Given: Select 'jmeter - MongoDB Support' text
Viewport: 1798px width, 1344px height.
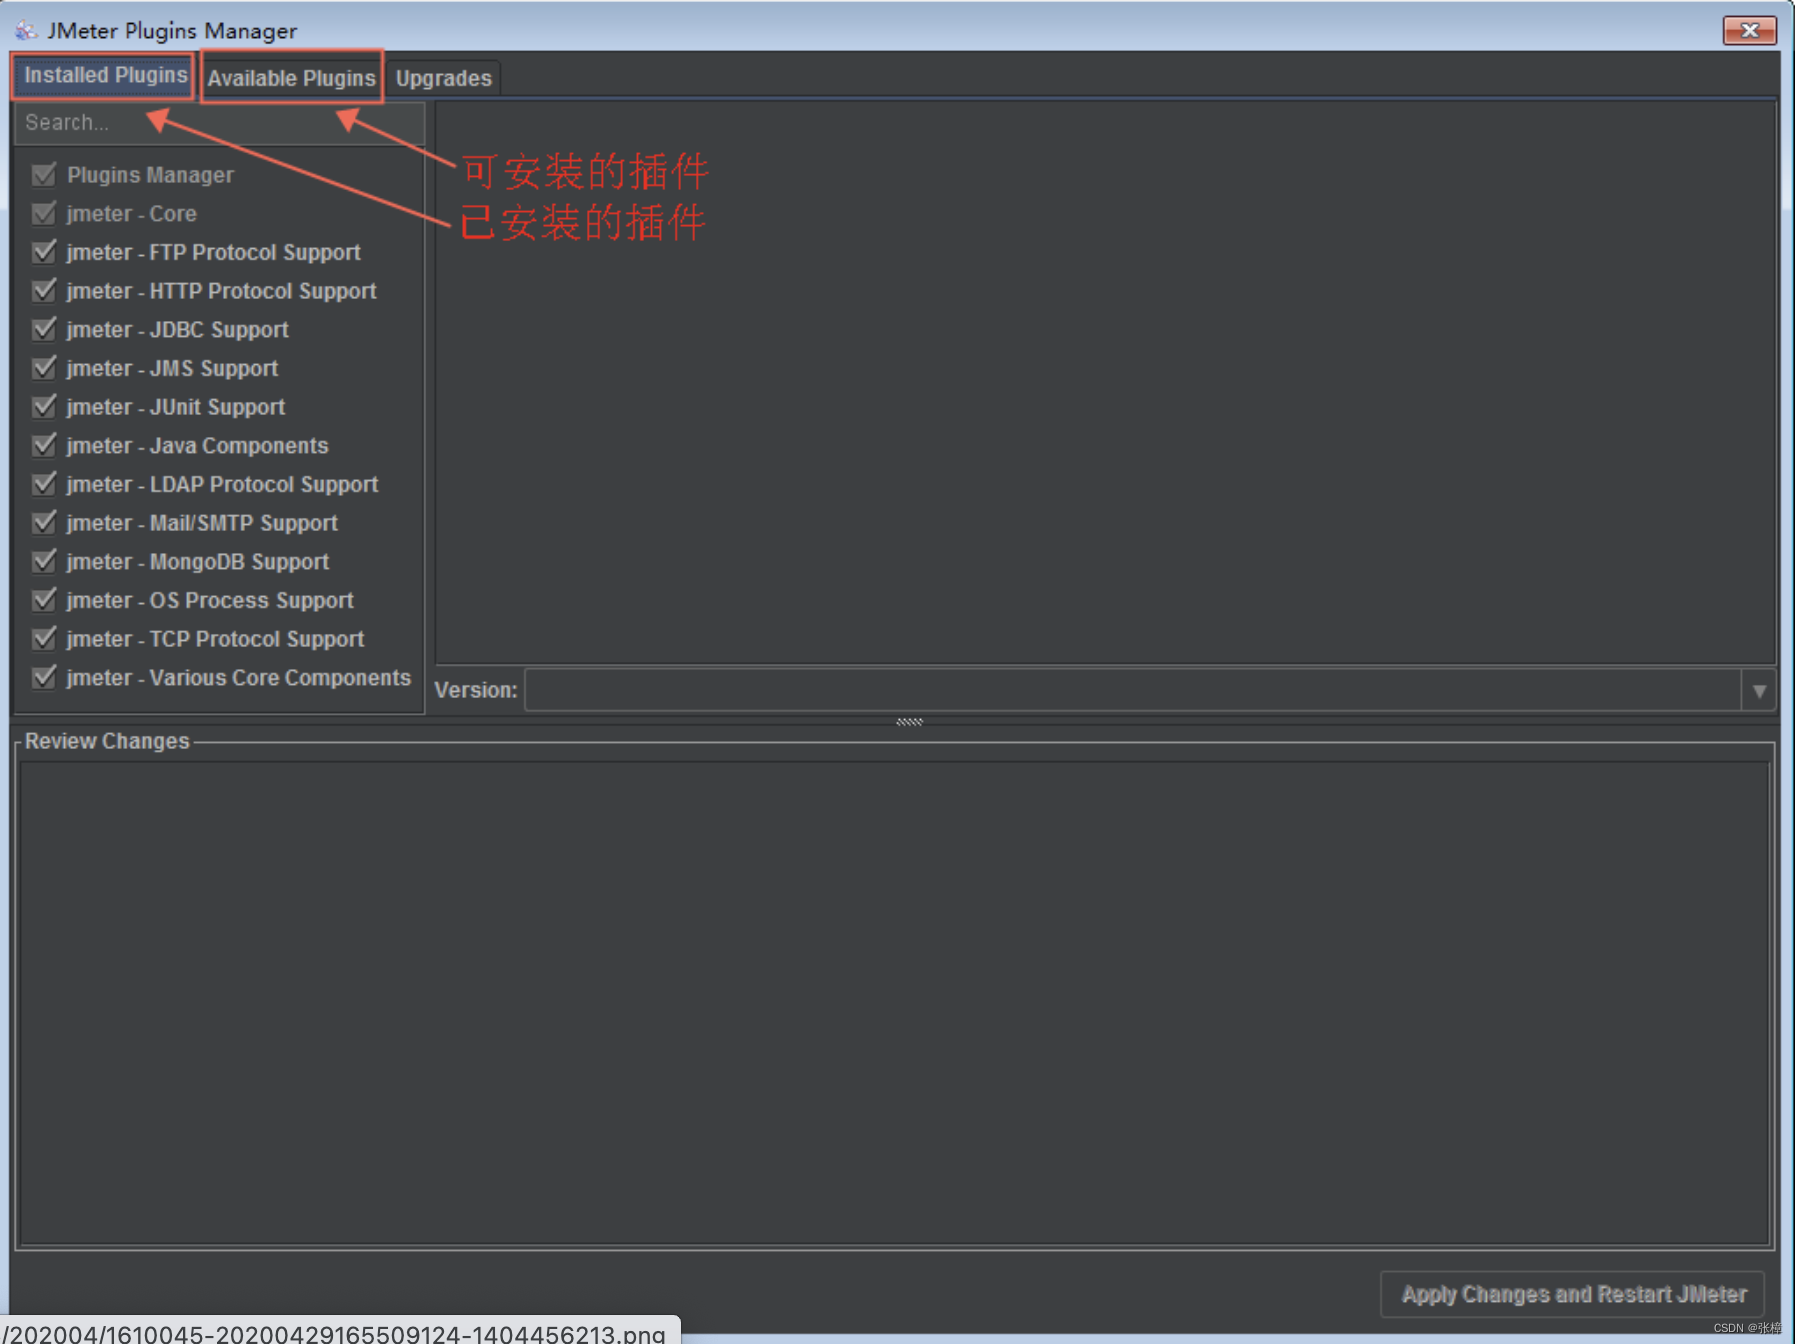Looking at the screenshot, I should coord(197,562).
